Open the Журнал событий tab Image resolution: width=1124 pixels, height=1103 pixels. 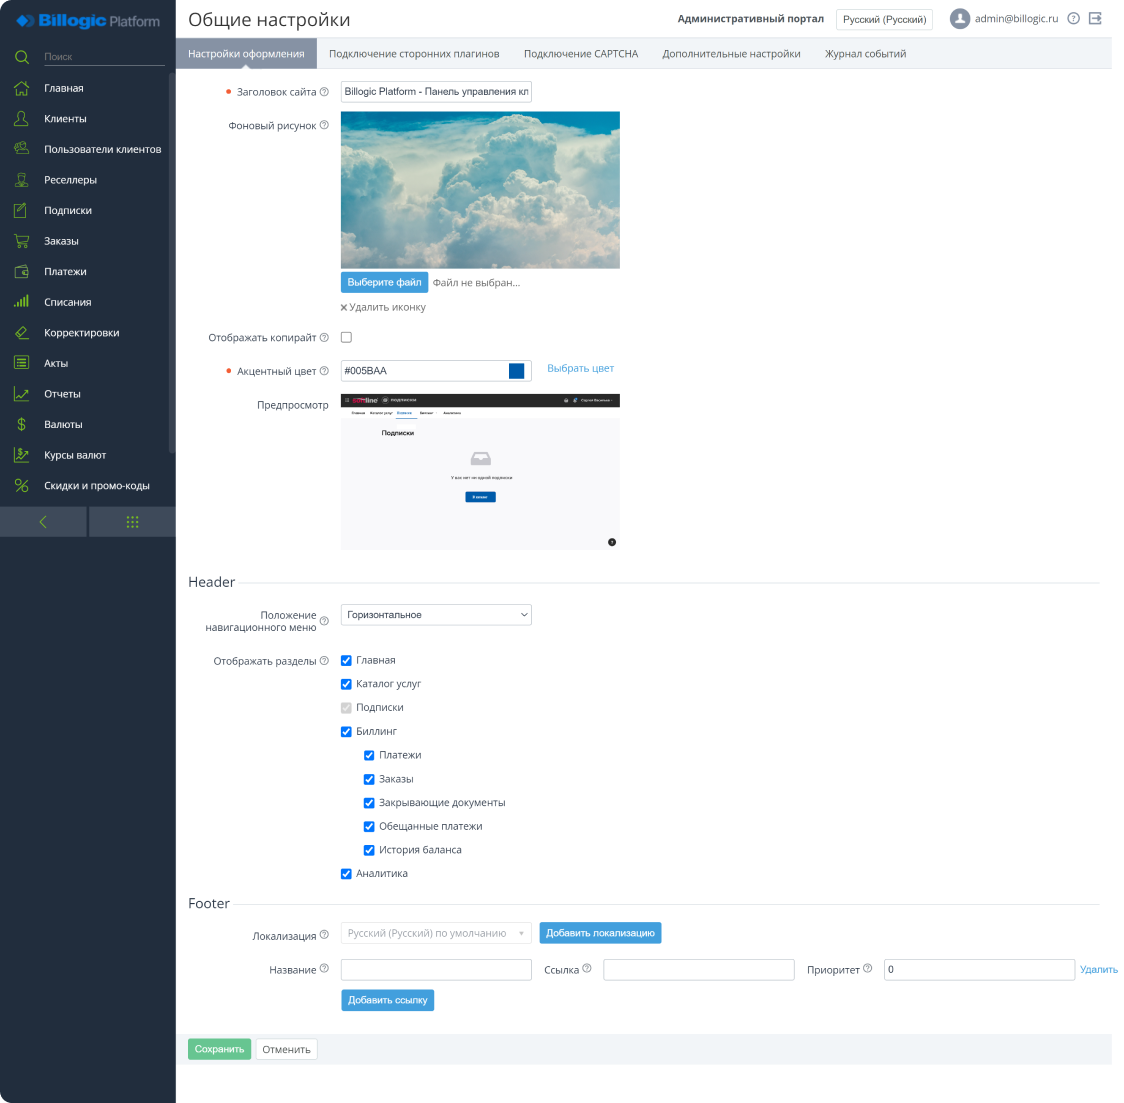864,53
